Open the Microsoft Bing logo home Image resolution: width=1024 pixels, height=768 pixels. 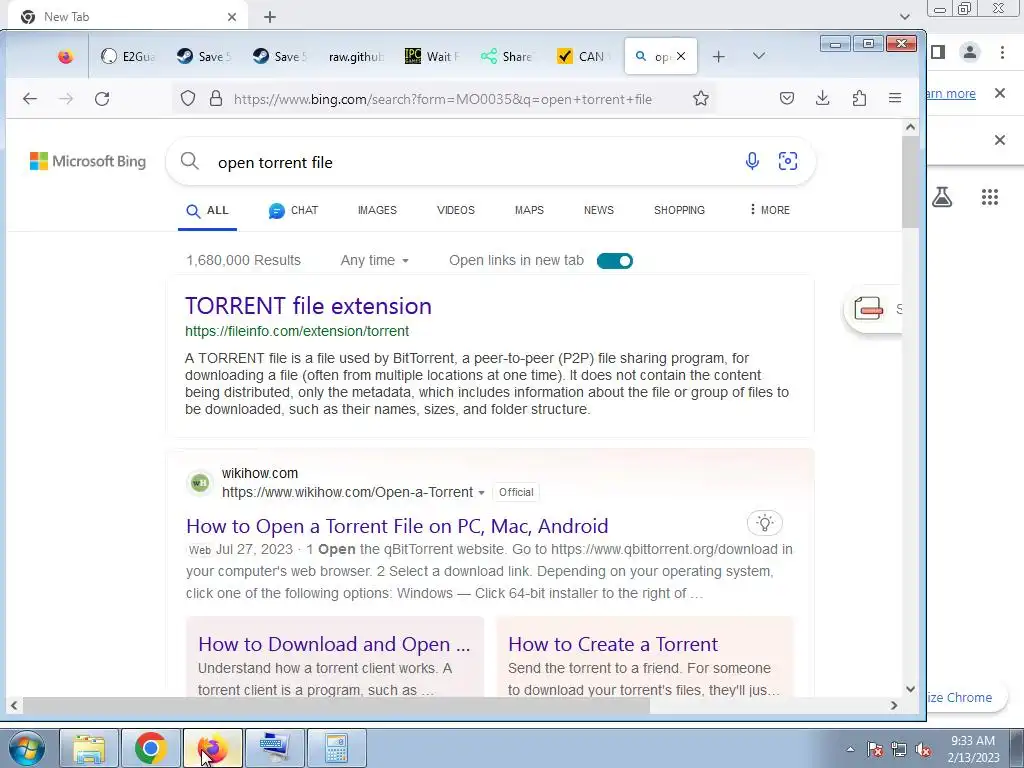pos(88,161)
